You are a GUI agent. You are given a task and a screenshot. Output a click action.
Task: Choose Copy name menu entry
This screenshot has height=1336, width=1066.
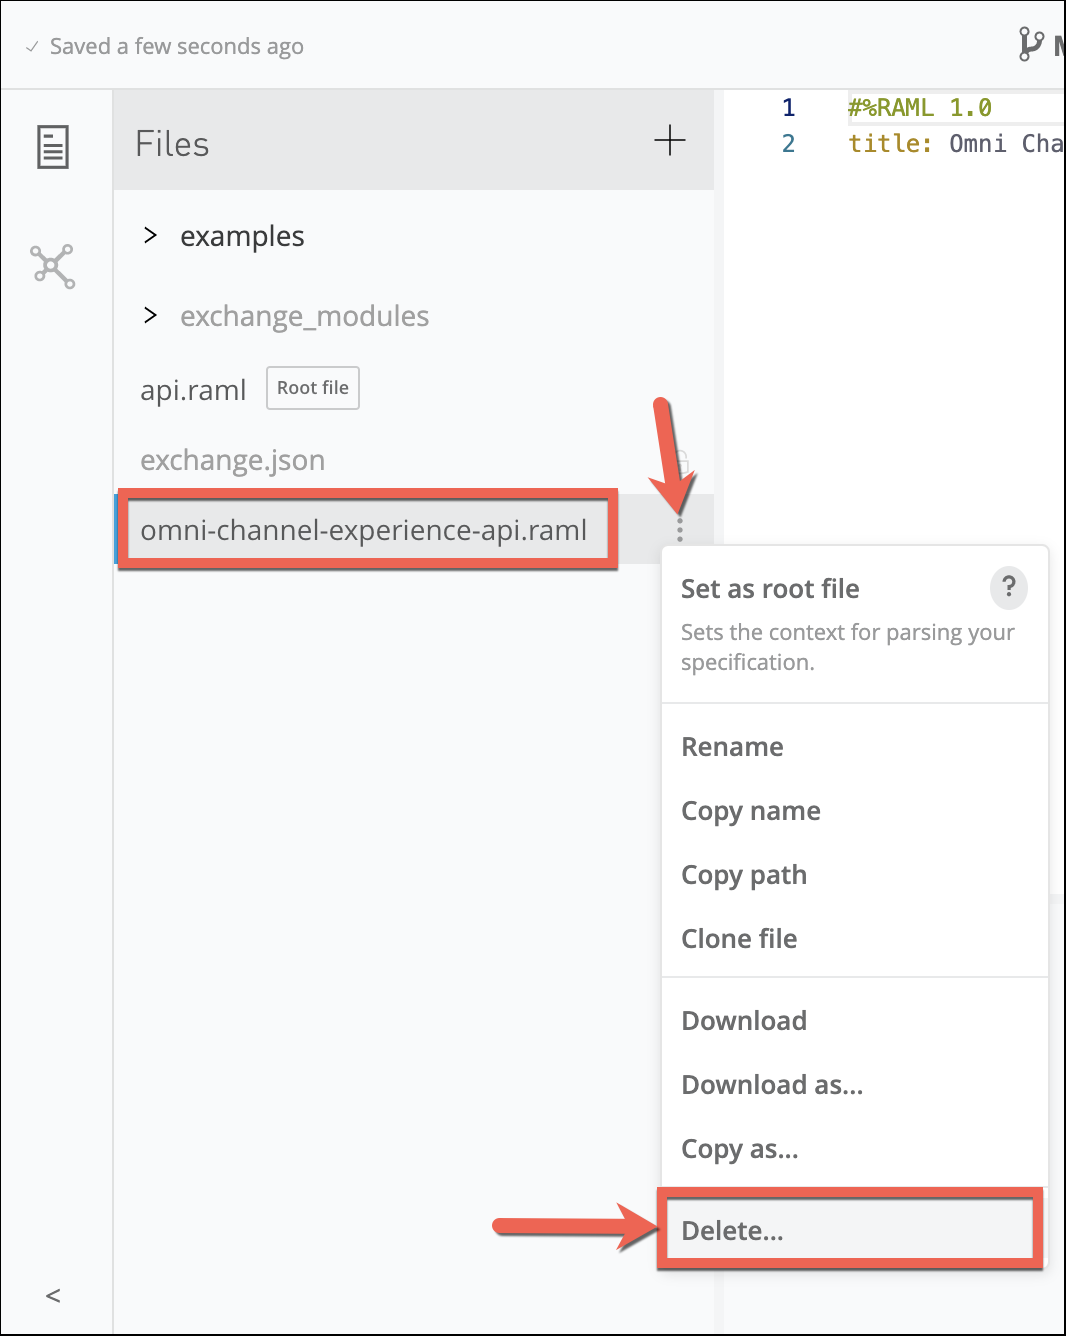pyautogui.click(x=750, y=811)
